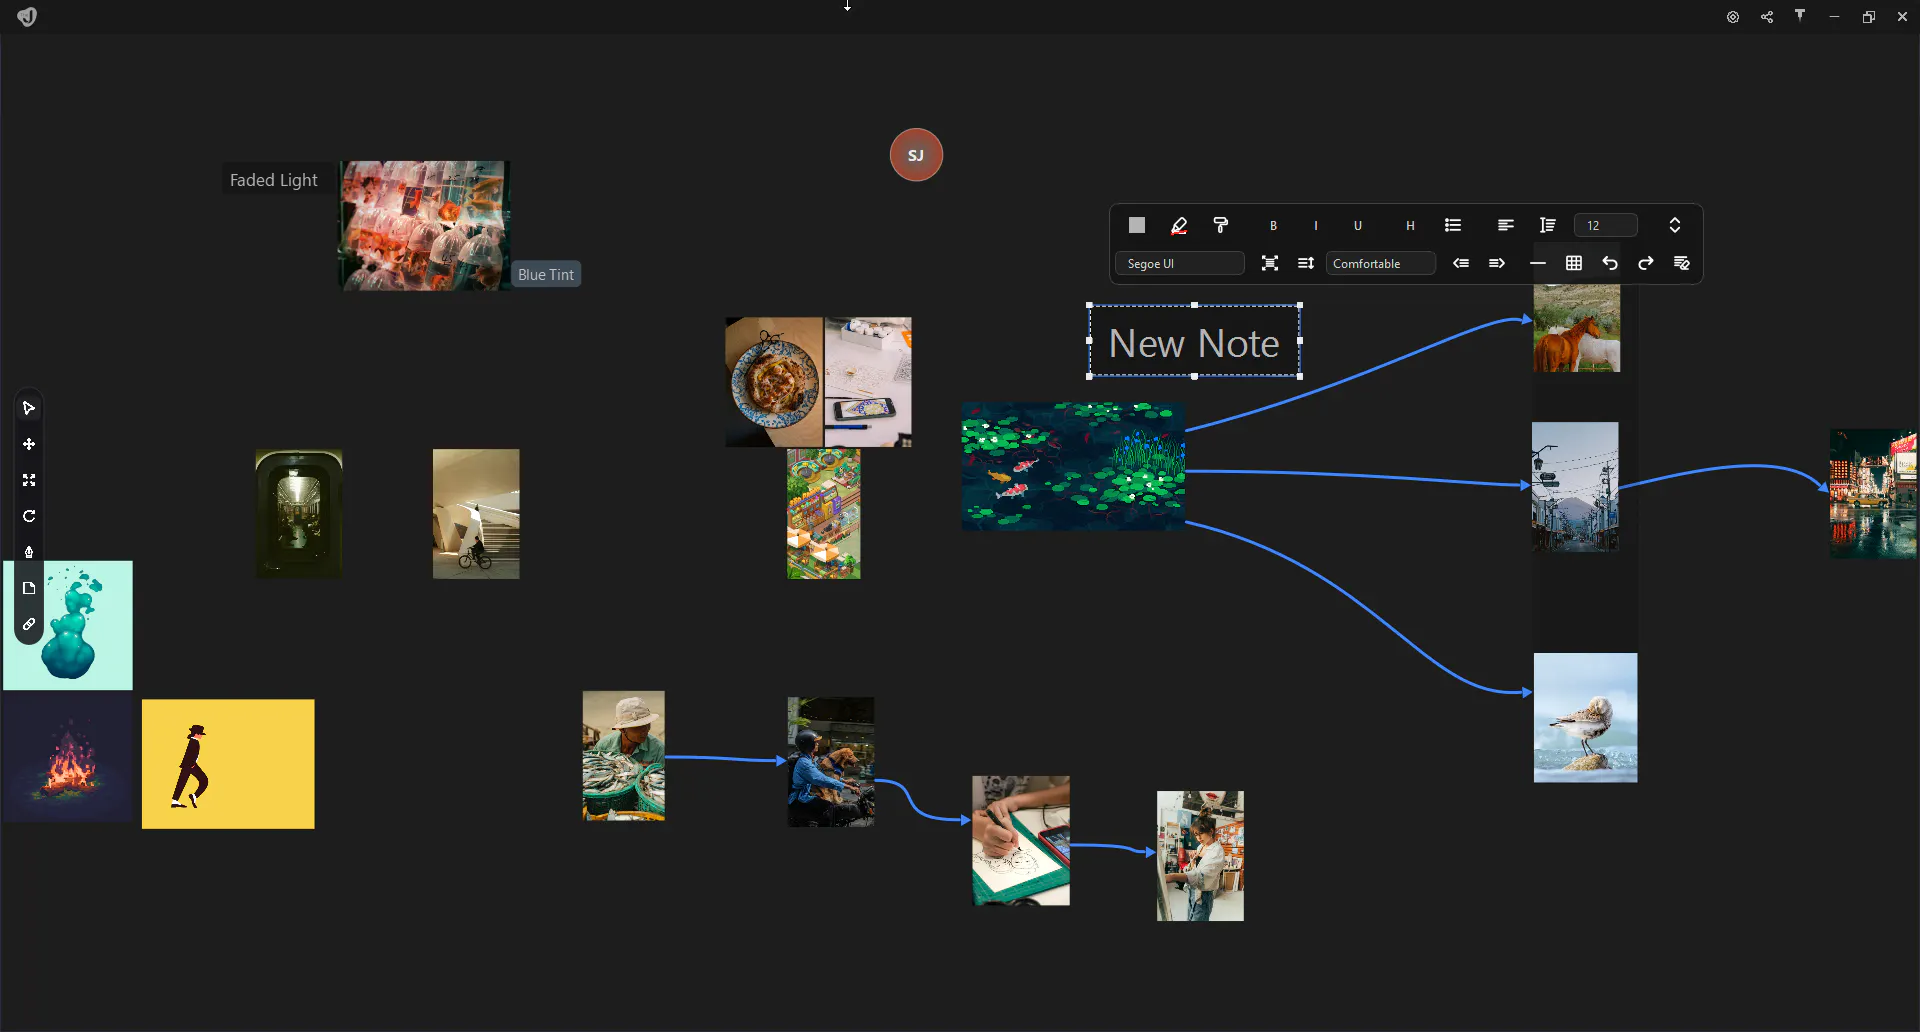Click the font size up/down stepper

[x=1675, y=226]
